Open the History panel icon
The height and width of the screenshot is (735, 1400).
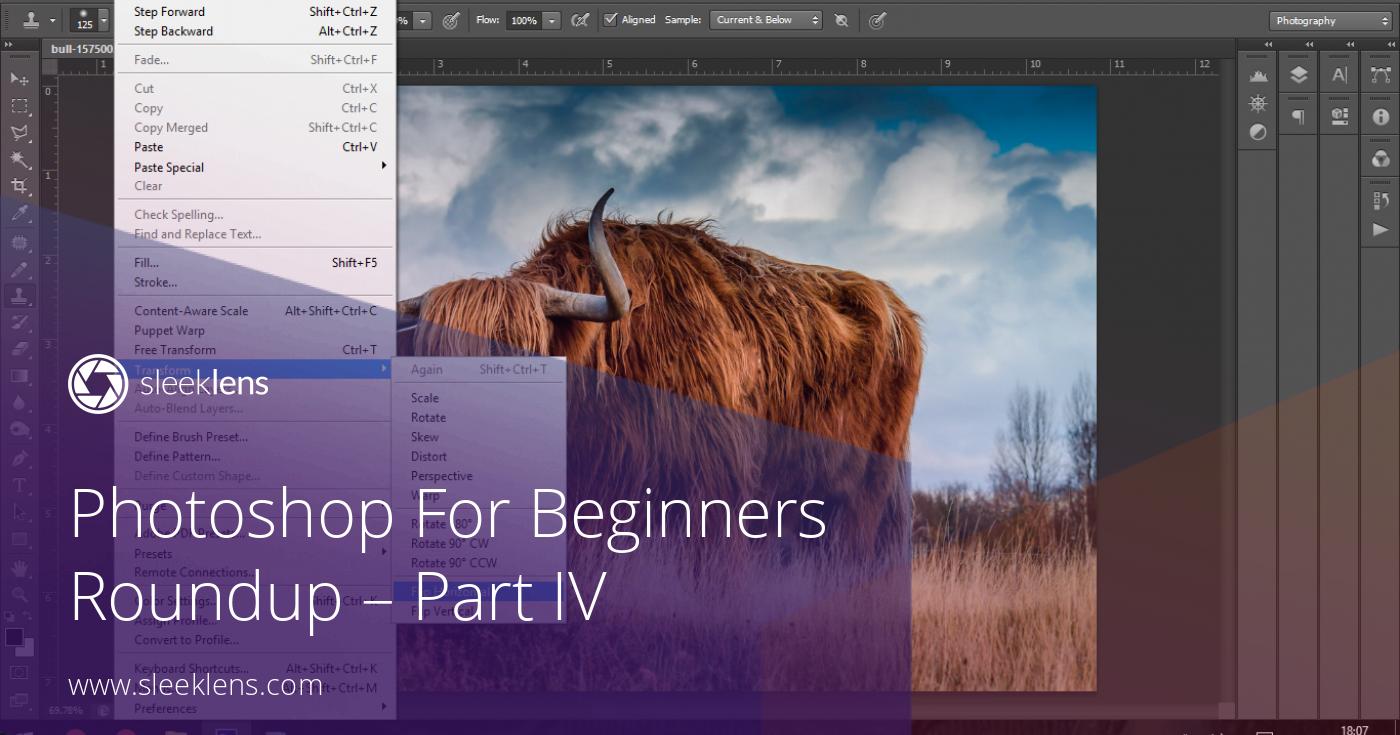(1380, 201)
